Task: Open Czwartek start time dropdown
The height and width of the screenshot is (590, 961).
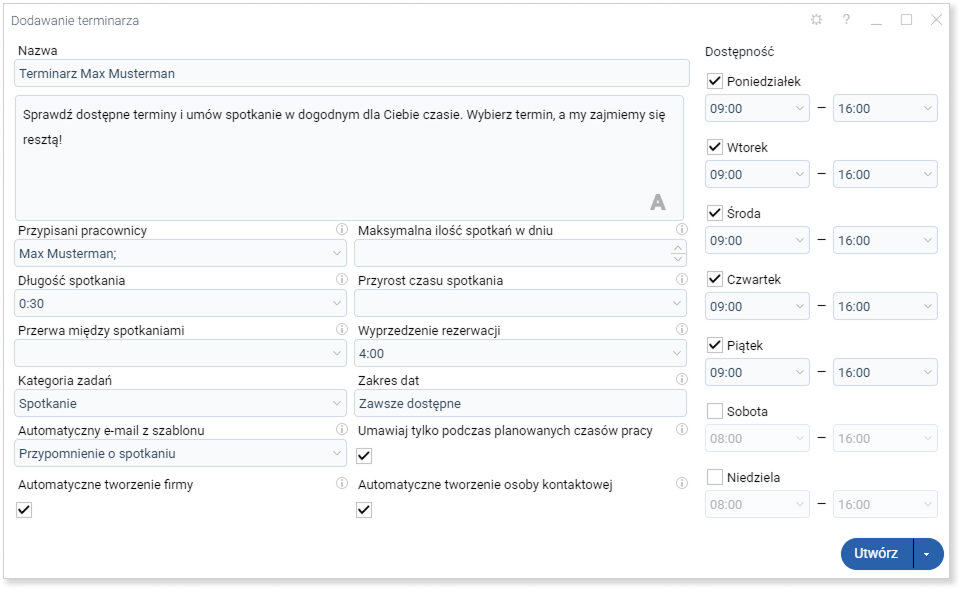Action: point(757,306)
